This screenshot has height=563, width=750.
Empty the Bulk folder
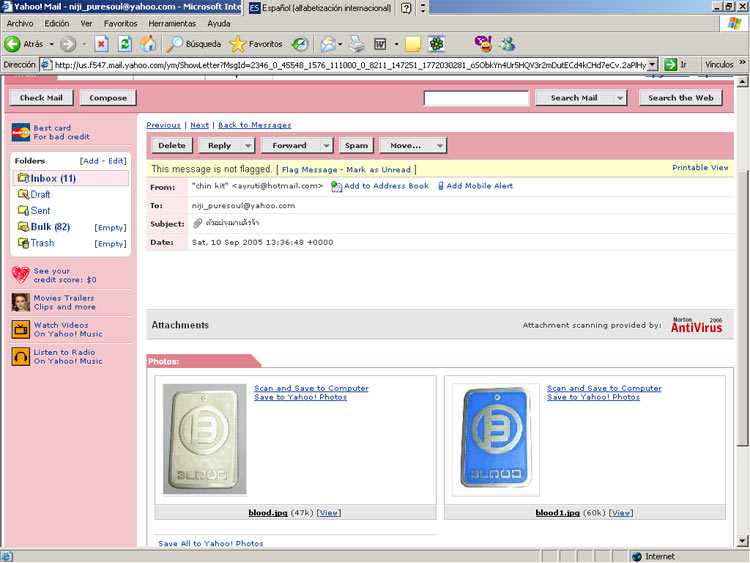pos(110,228)
